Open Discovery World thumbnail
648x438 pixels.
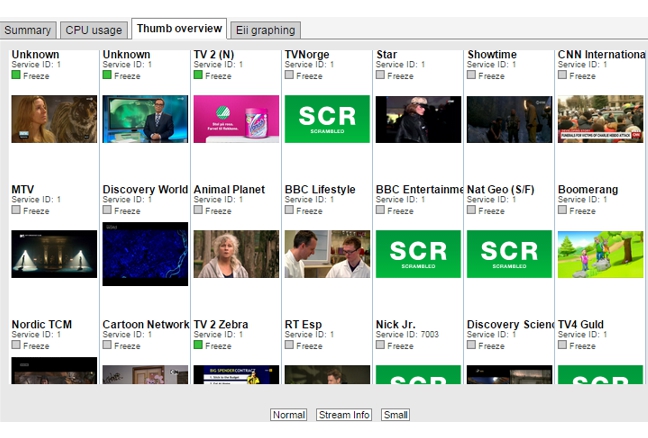[x=145, y=254]
